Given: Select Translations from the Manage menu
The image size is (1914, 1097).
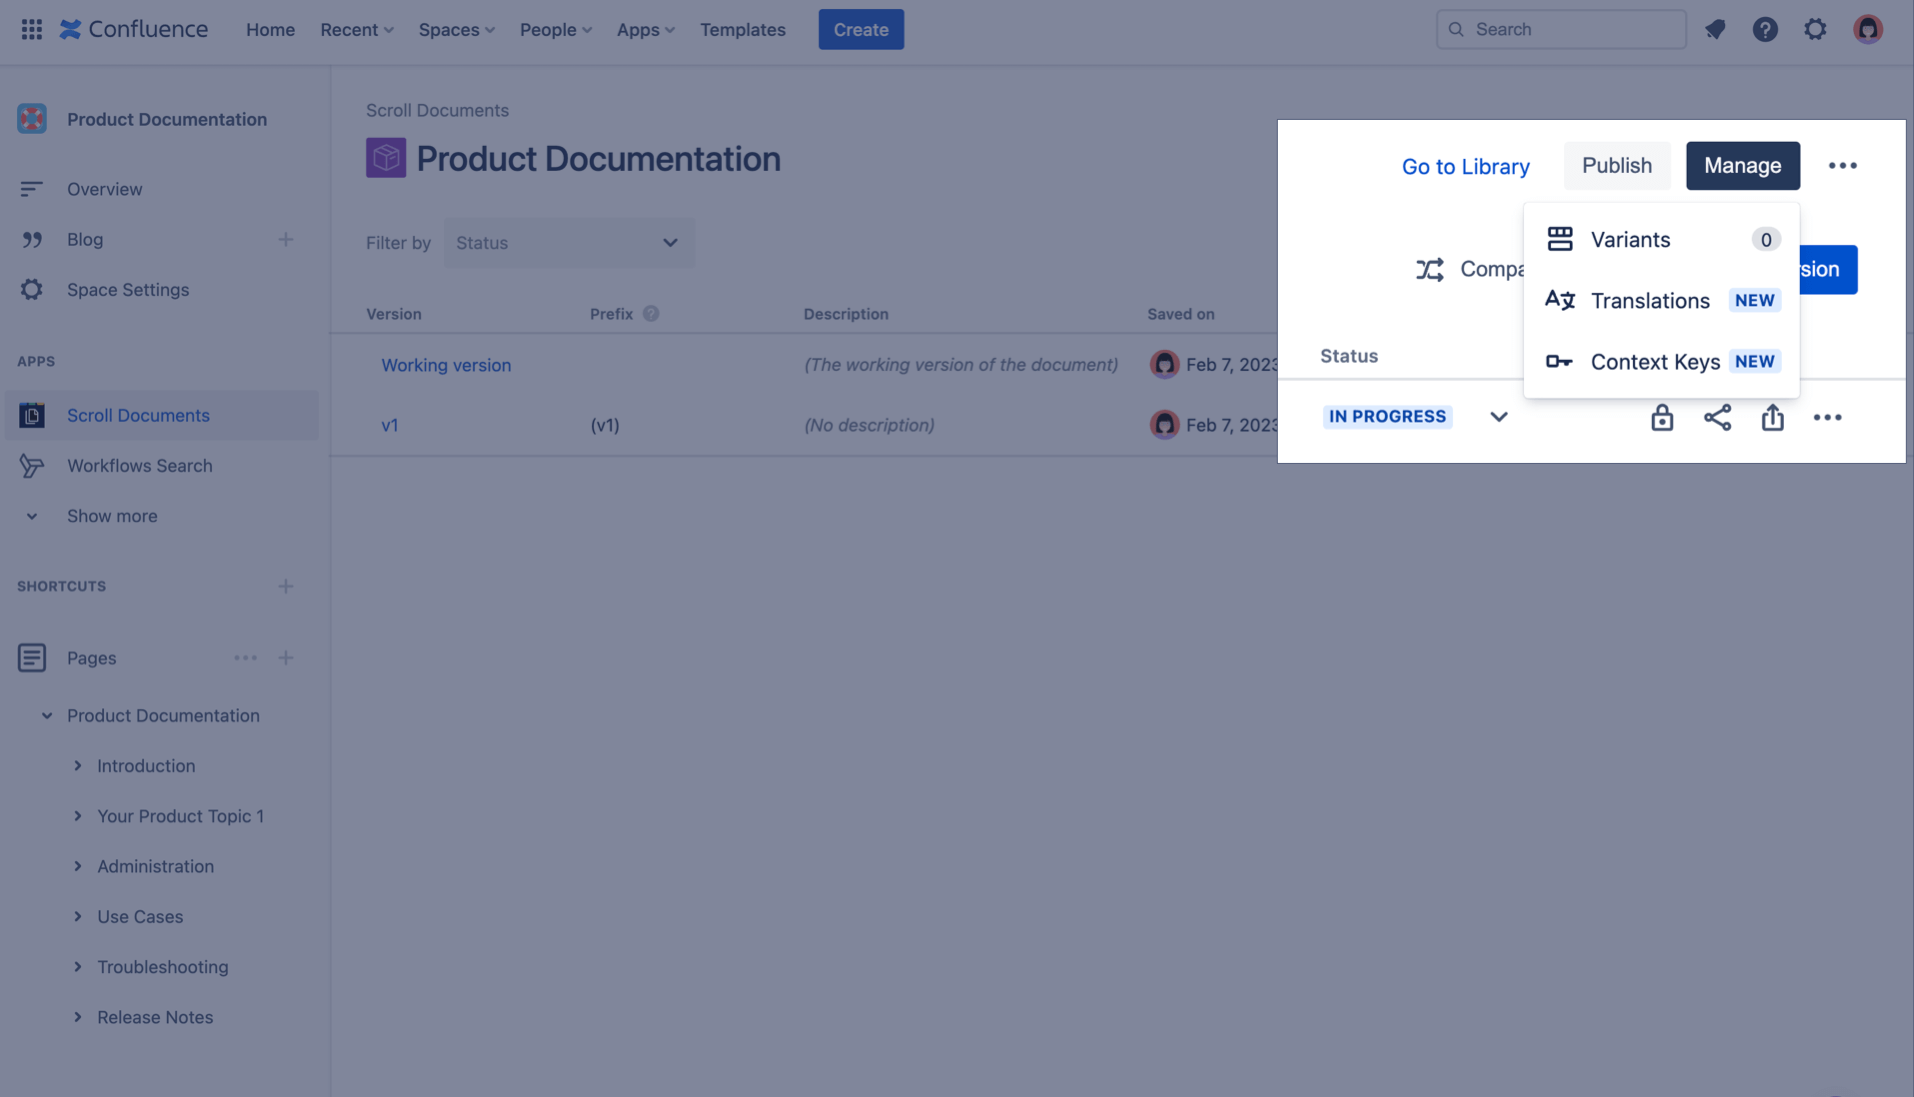Looking at the screenshot, I should coord(1650,300).
